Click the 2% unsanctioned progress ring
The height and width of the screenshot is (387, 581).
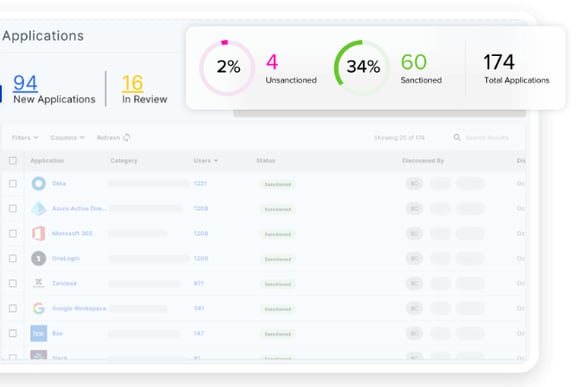tap(227, 68)
